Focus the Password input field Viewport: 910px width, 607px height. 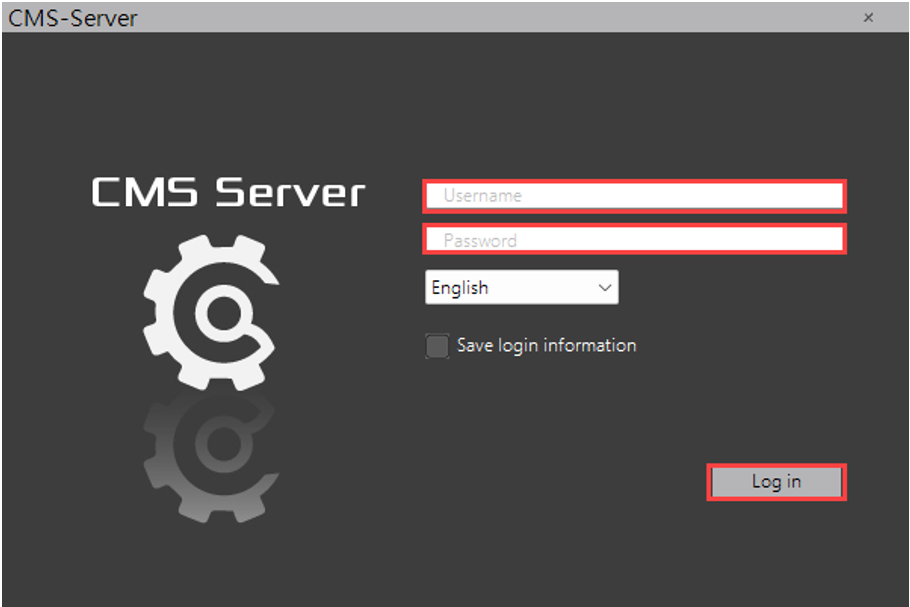pos(634,239)
